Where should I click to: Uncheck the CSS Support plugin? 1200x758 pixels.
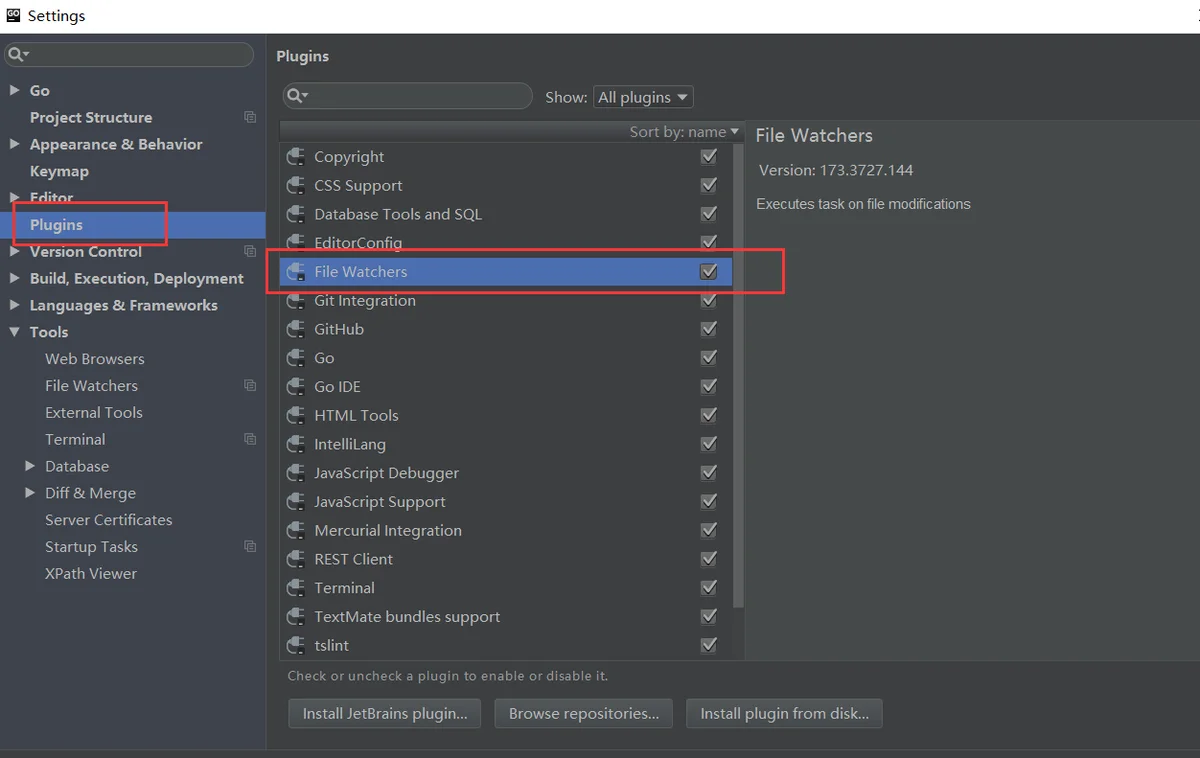click(709, 186)
